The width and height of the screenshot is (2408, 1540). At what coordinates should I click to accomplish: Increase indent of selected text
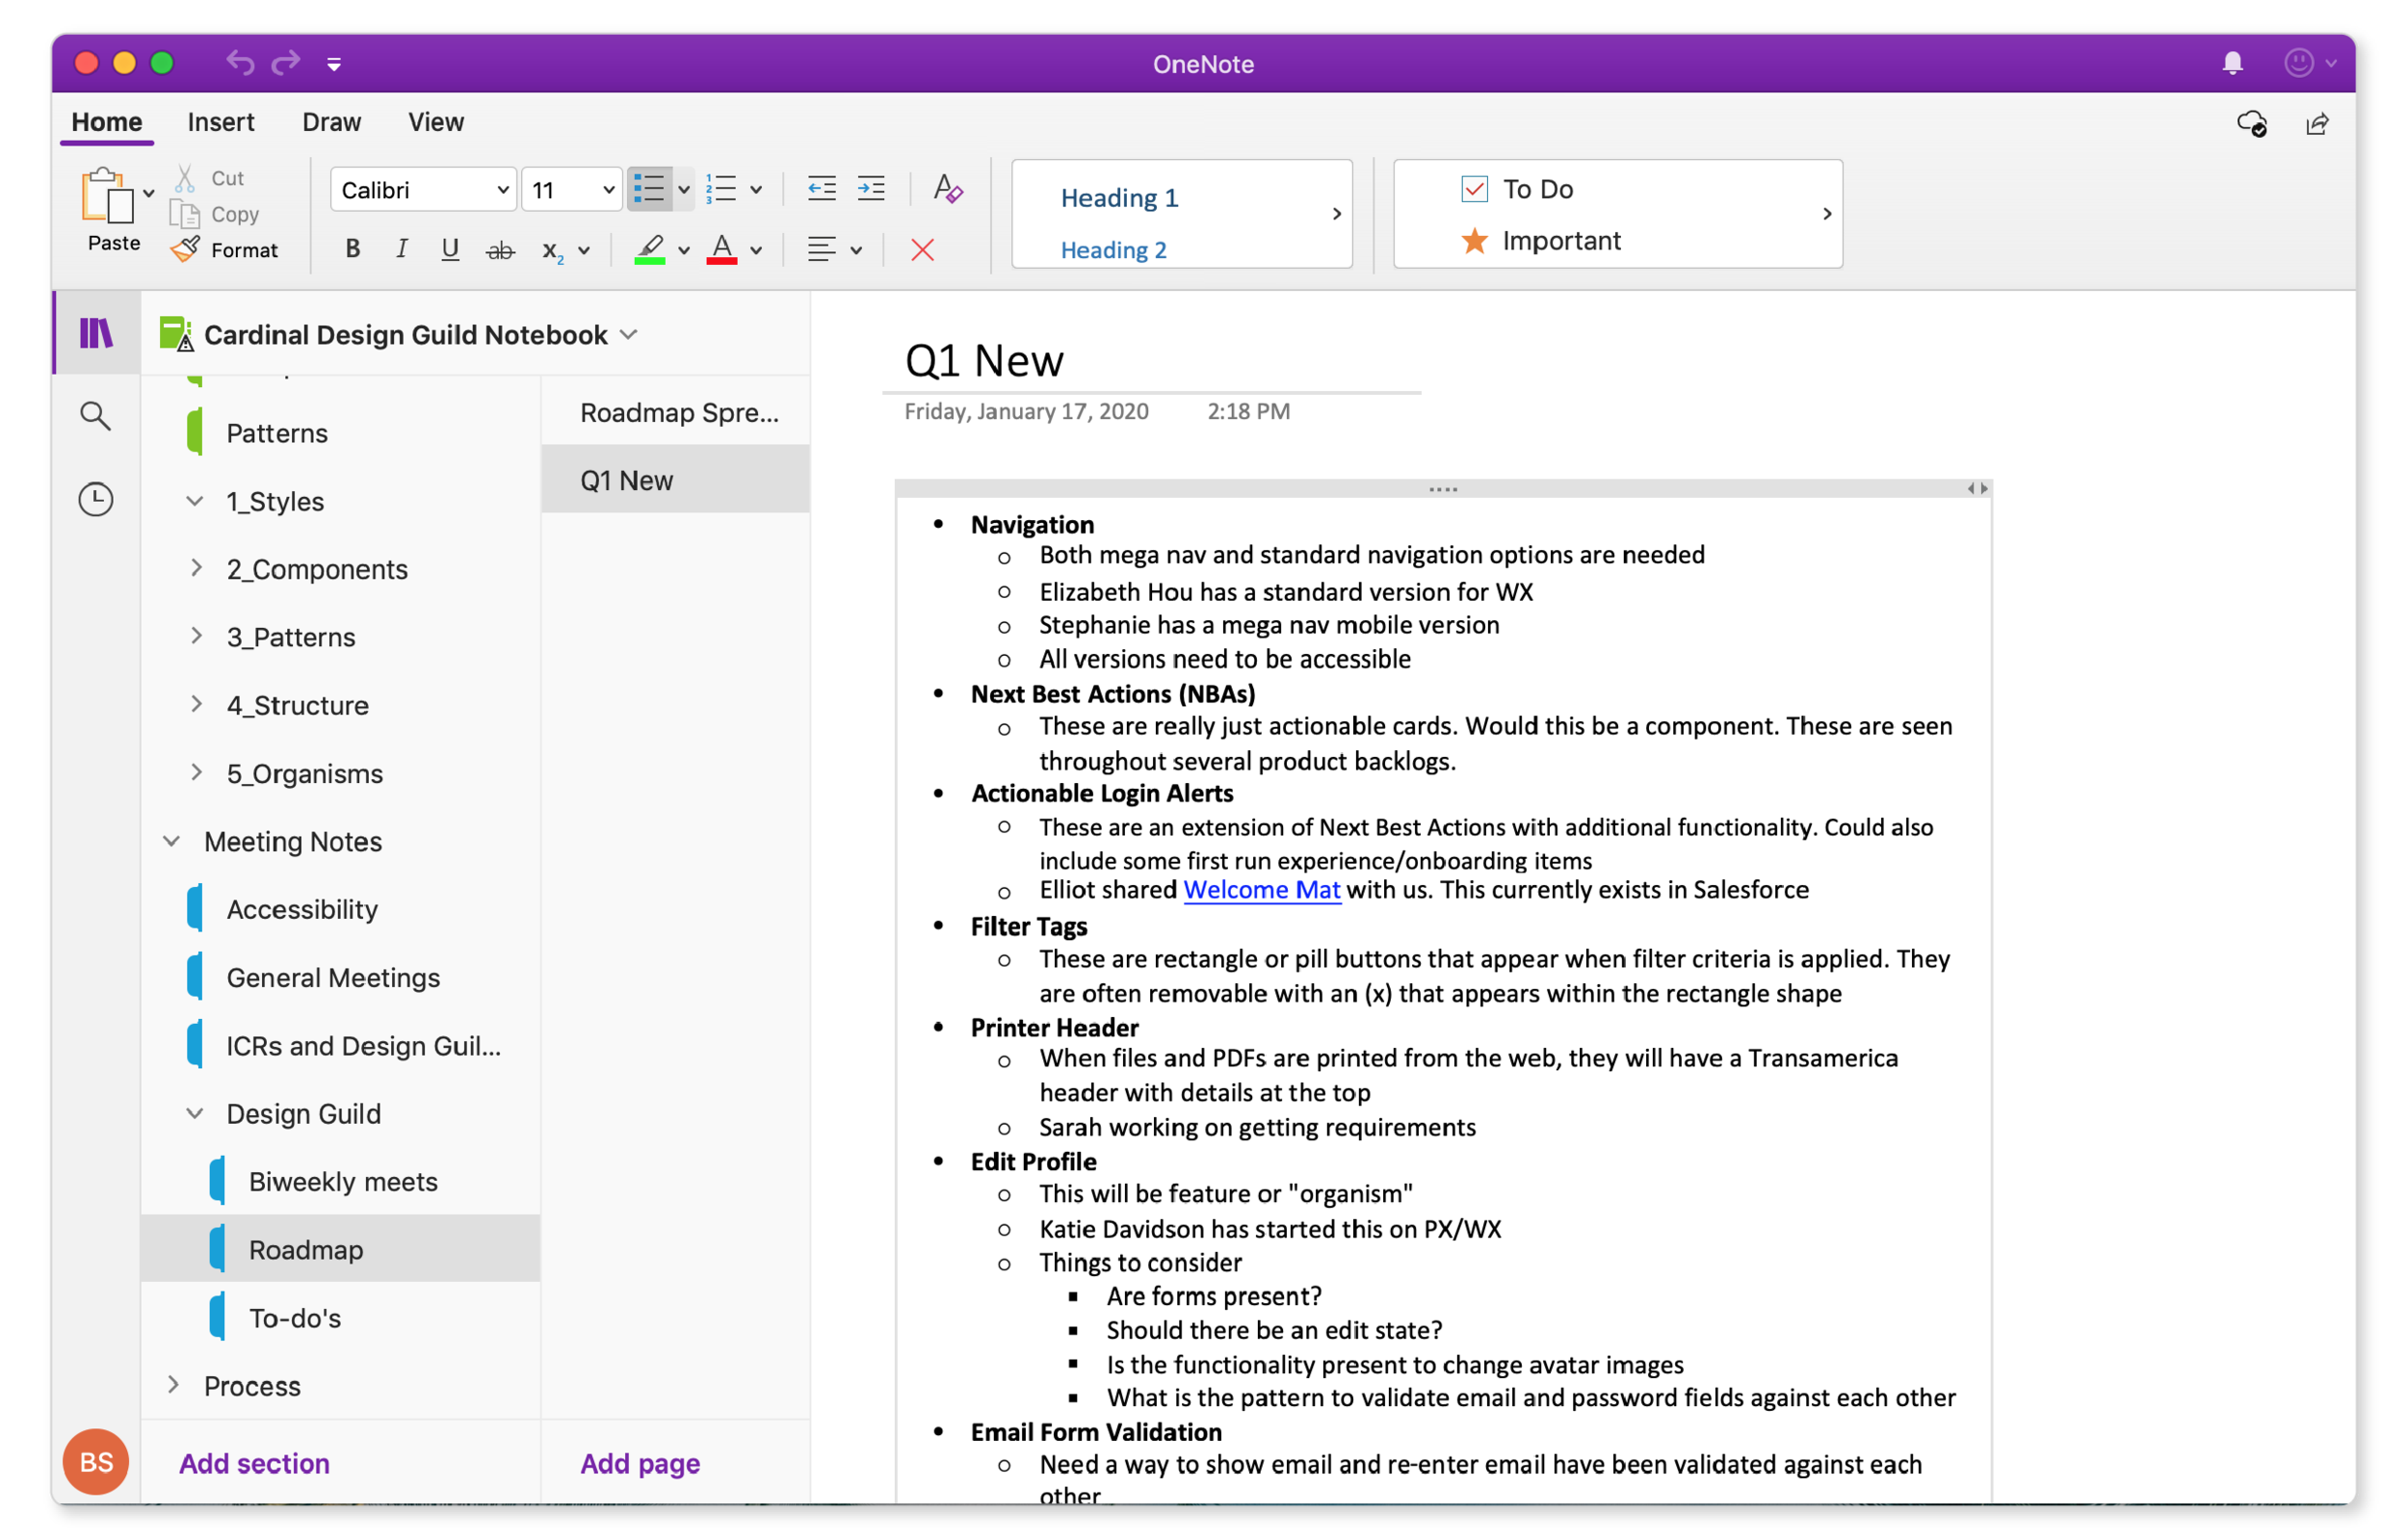coord(871,189)
